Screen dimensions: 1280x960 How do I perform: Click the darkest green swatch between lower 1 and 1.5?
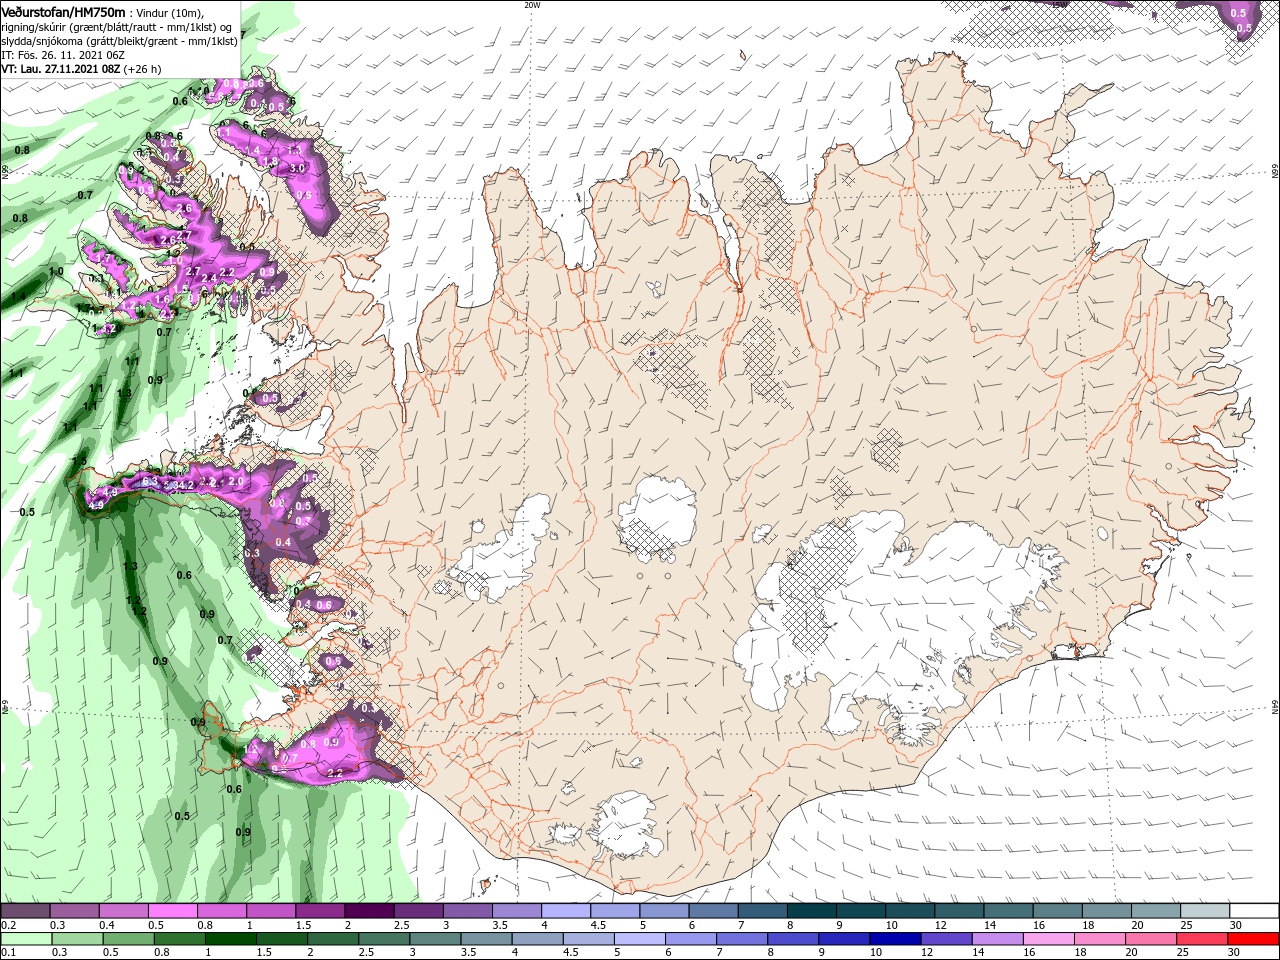(x=230, y=939)
